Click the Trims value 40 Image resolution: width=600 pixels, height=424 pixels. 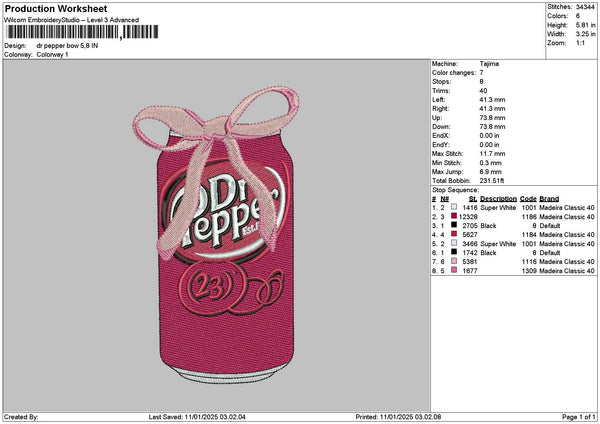(x=483, y=91)
